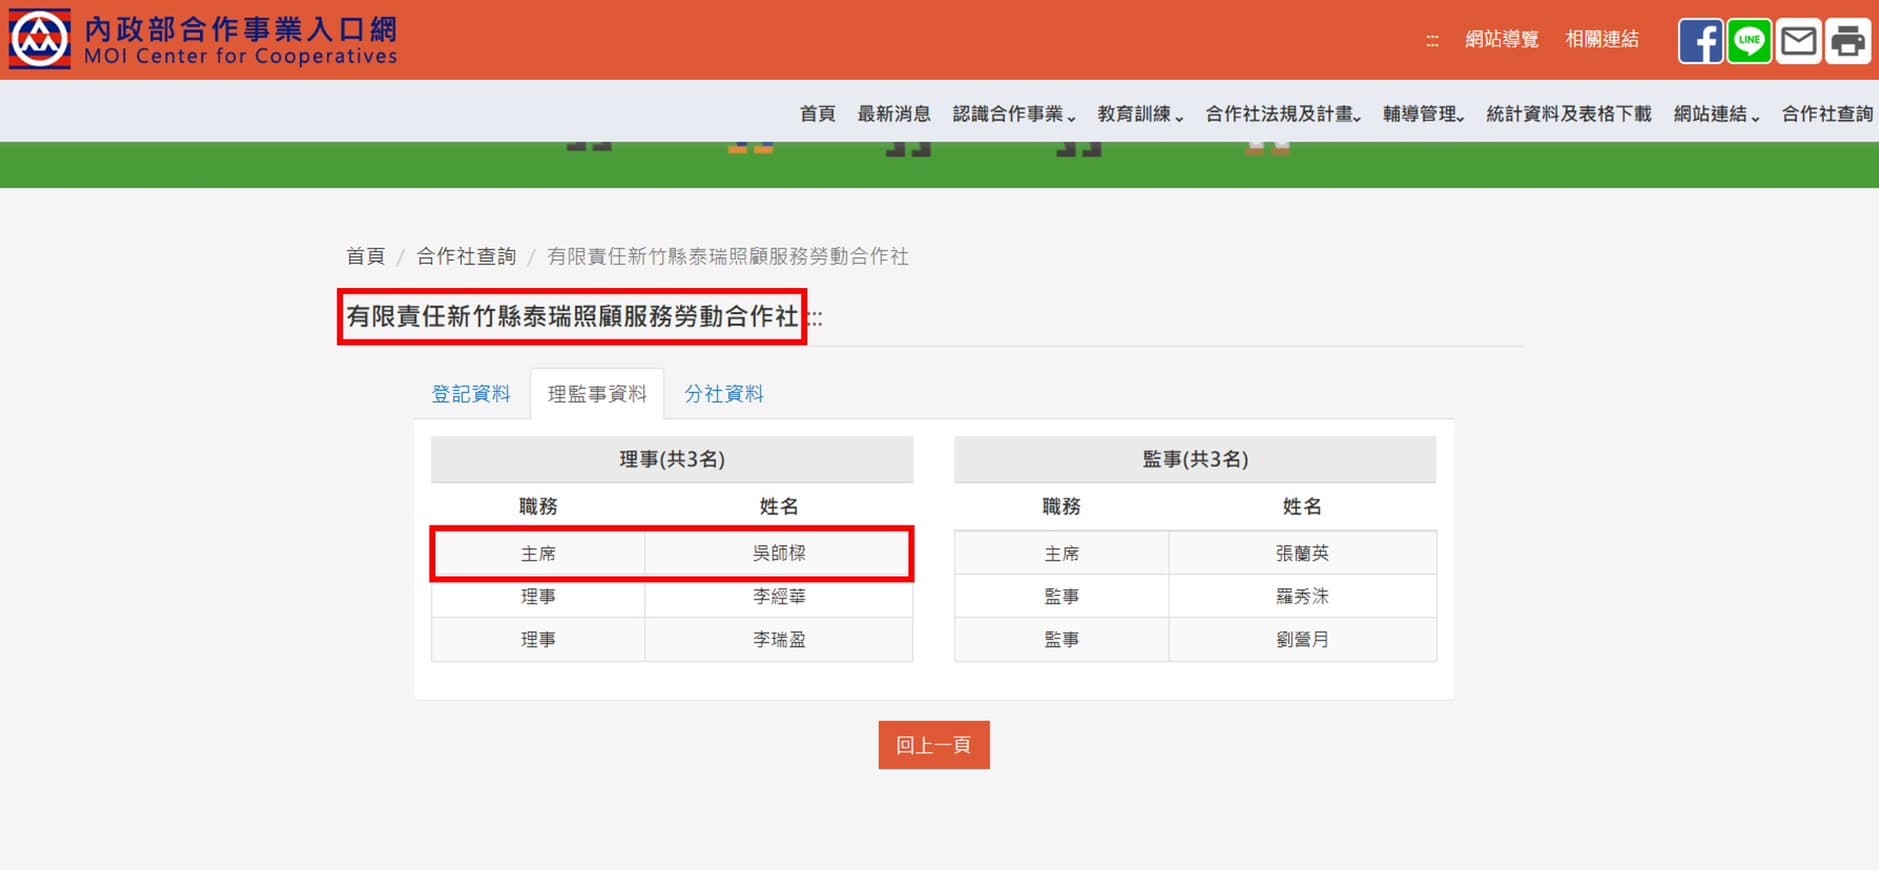Click the 理事(共3名) table header

point(672,459)
